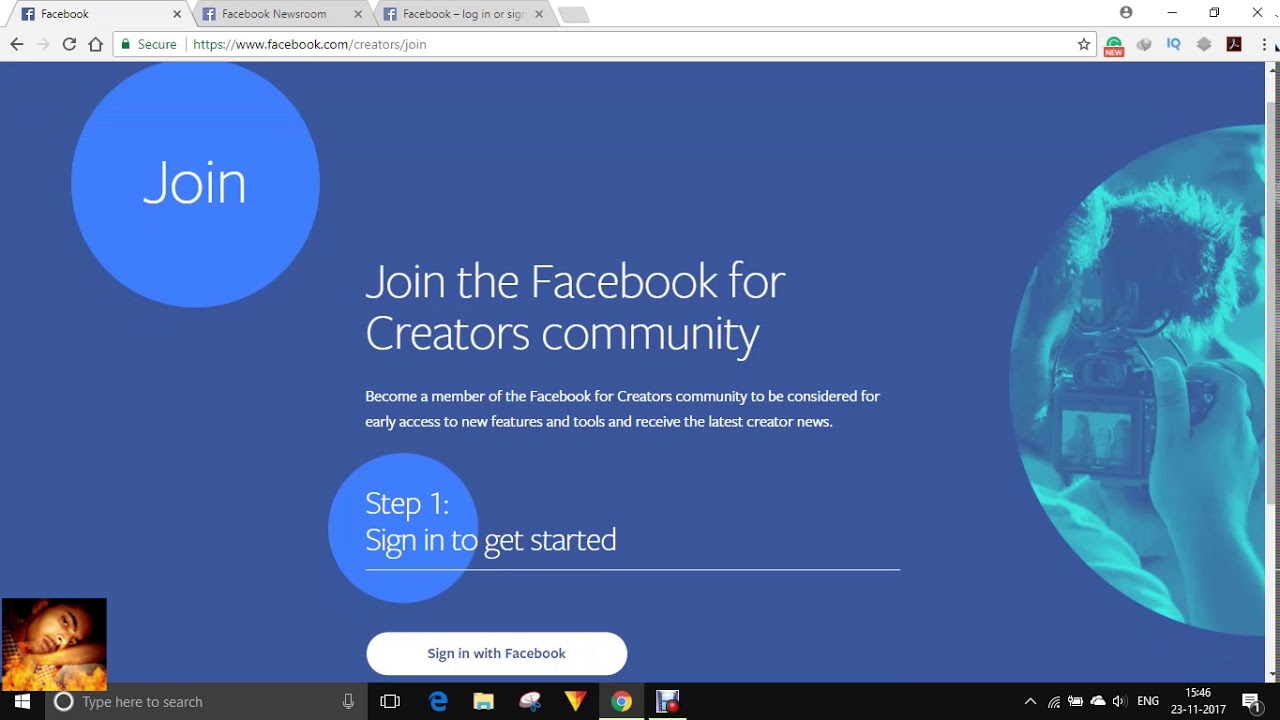The width and height of the screenshot is (1280, 720).
Task: Open the Grammarly extension with NEW badge
Action: 1113,45
